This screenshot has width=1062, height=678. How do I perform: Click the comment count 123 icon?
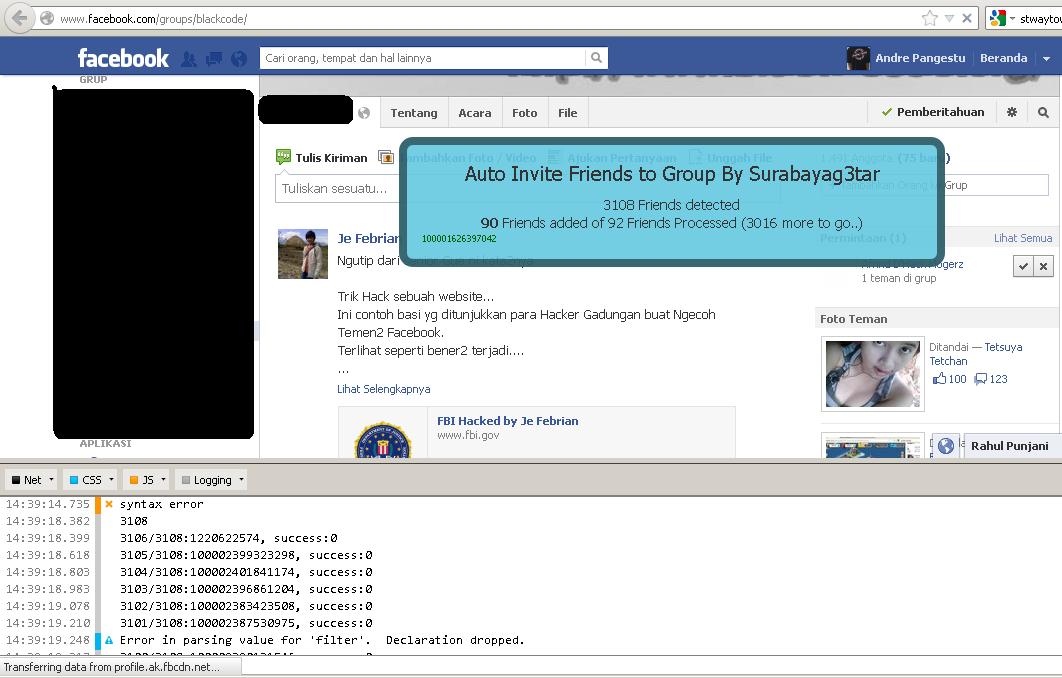coord(980,379)
